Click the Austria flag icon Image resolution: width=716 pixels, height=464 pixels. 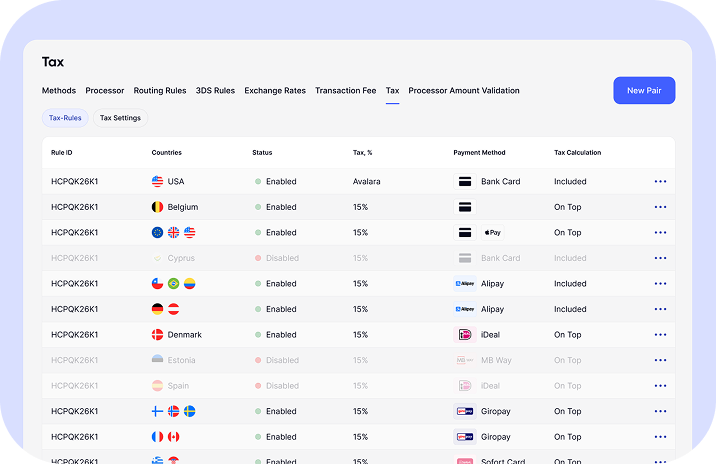click(174, 309)
